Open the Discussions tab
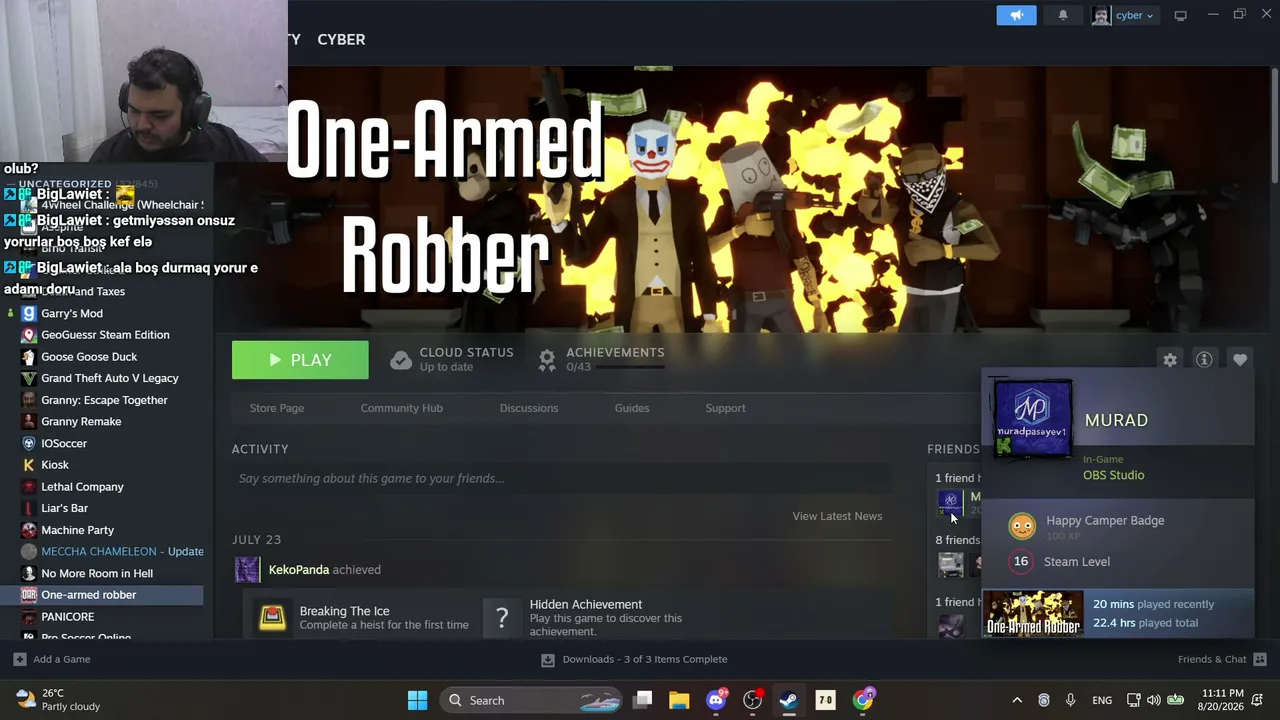Viewport: 1280px width, 720px height. click(x=529, y=408)
